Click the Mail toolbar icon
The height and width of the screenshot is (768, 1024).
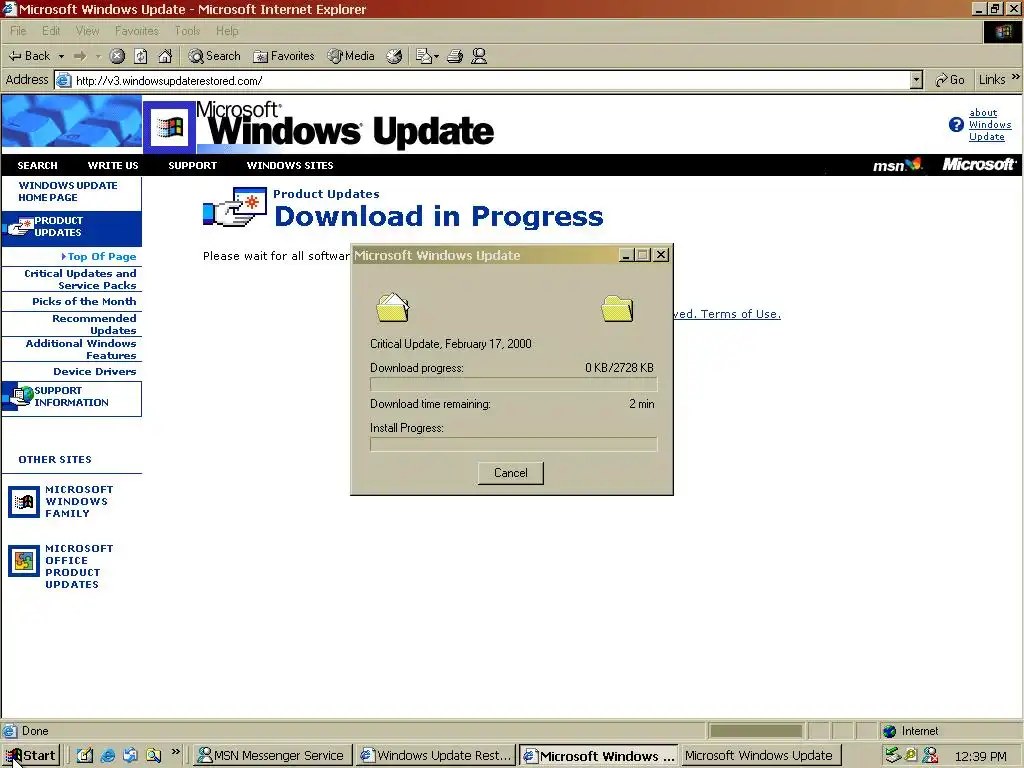tap(423, 56)
